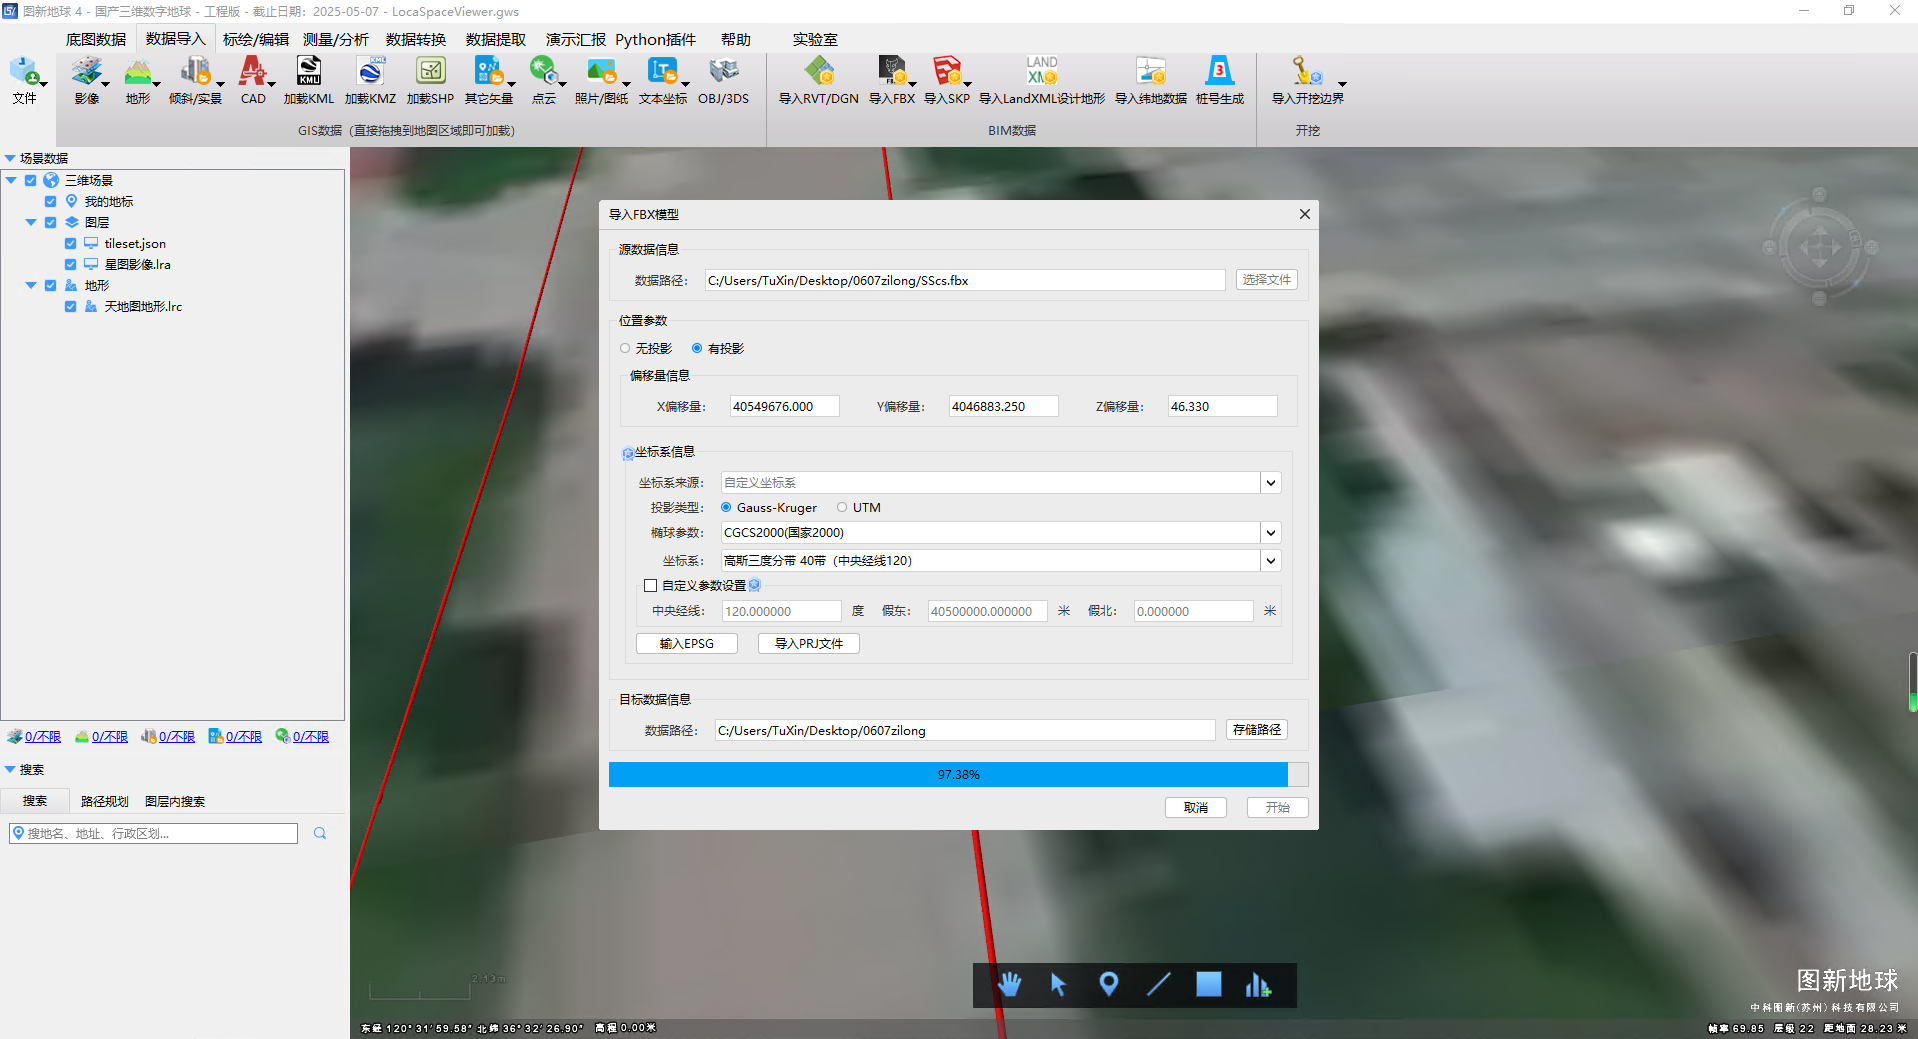Expand the 导入开挖边界 dropdown arrow
This screenshot has width=1918, height=1039.
(x=1342, y=84)
